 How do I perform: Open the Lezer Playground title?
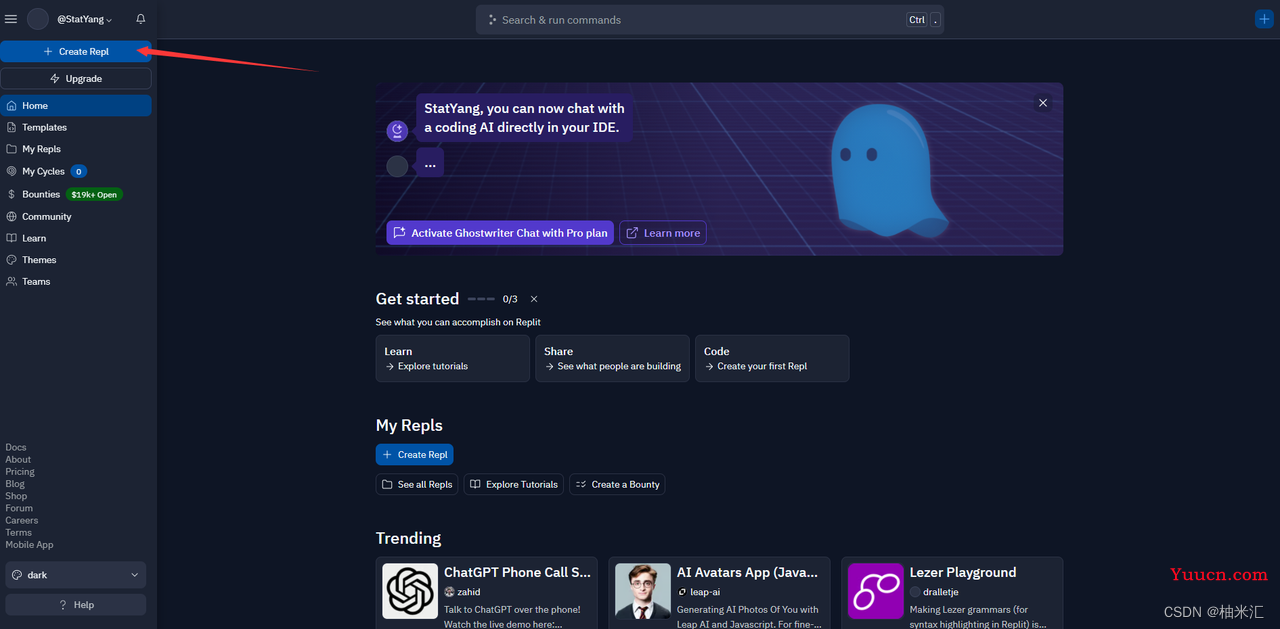[963, 572]
